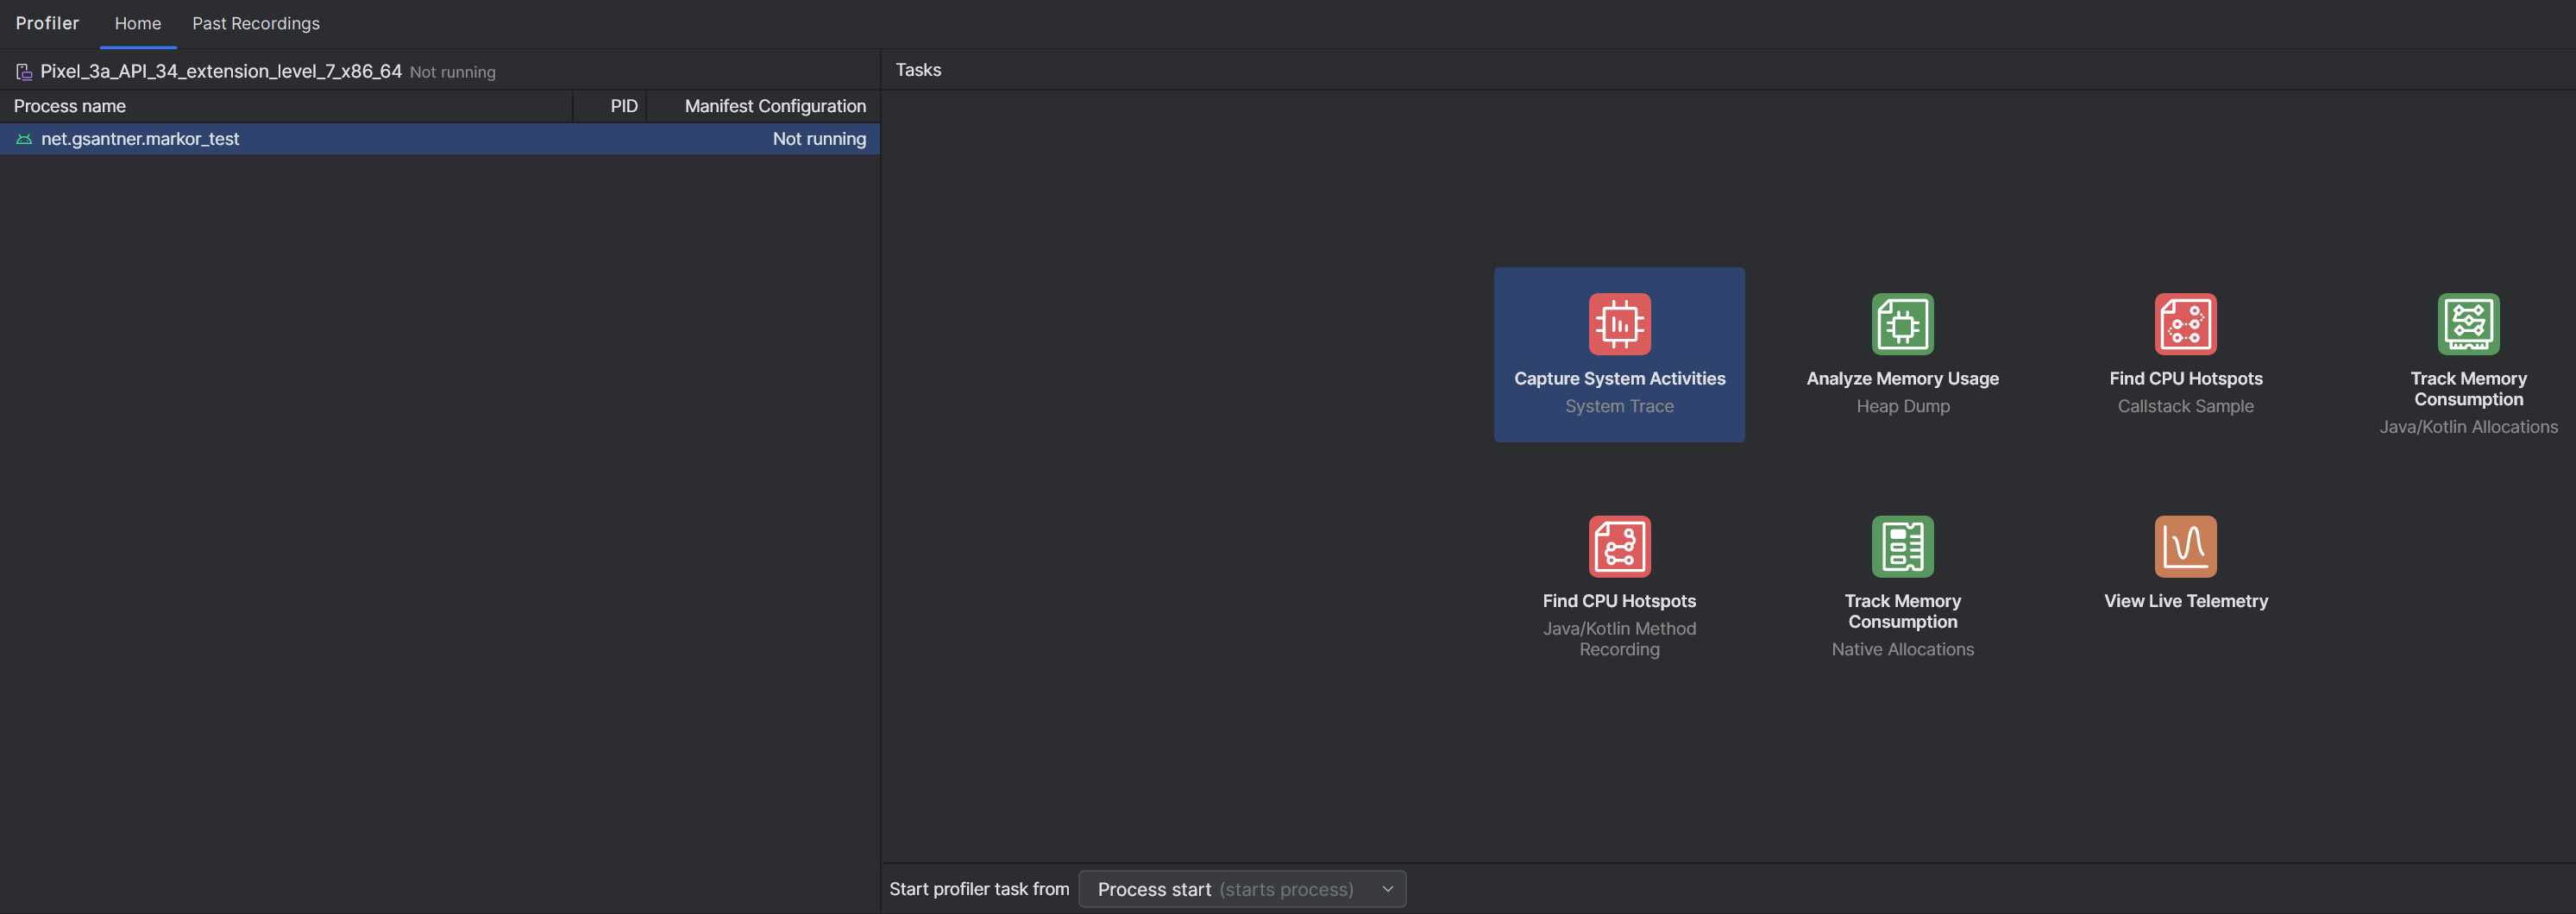Open the View Live Telemetry task icon
Screen dimensions: 2576x914
pos(2185,546)
